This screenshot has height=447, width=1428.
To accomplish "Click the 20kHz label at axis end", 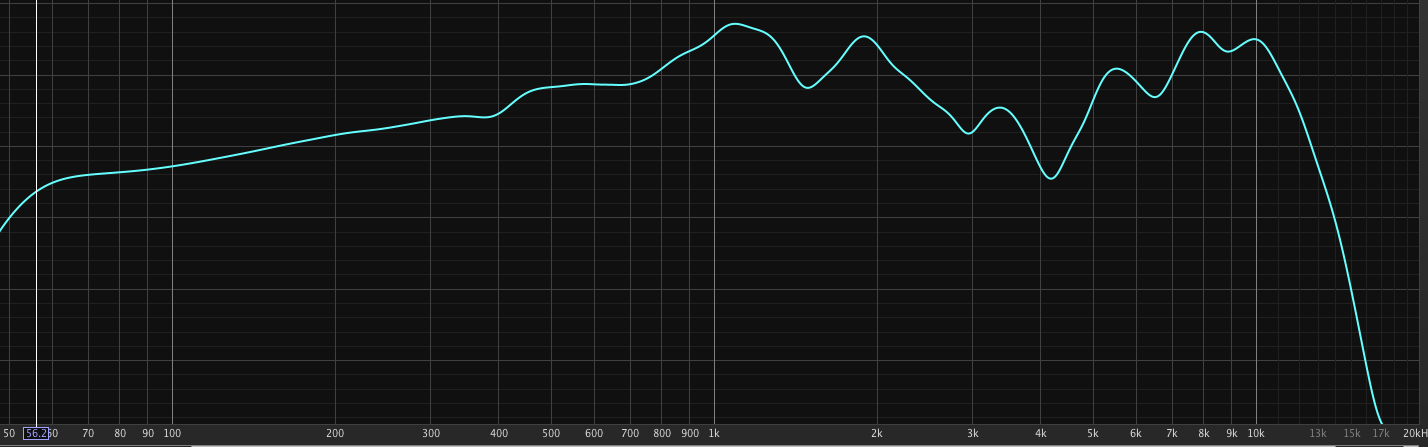I will [1415, 433].
